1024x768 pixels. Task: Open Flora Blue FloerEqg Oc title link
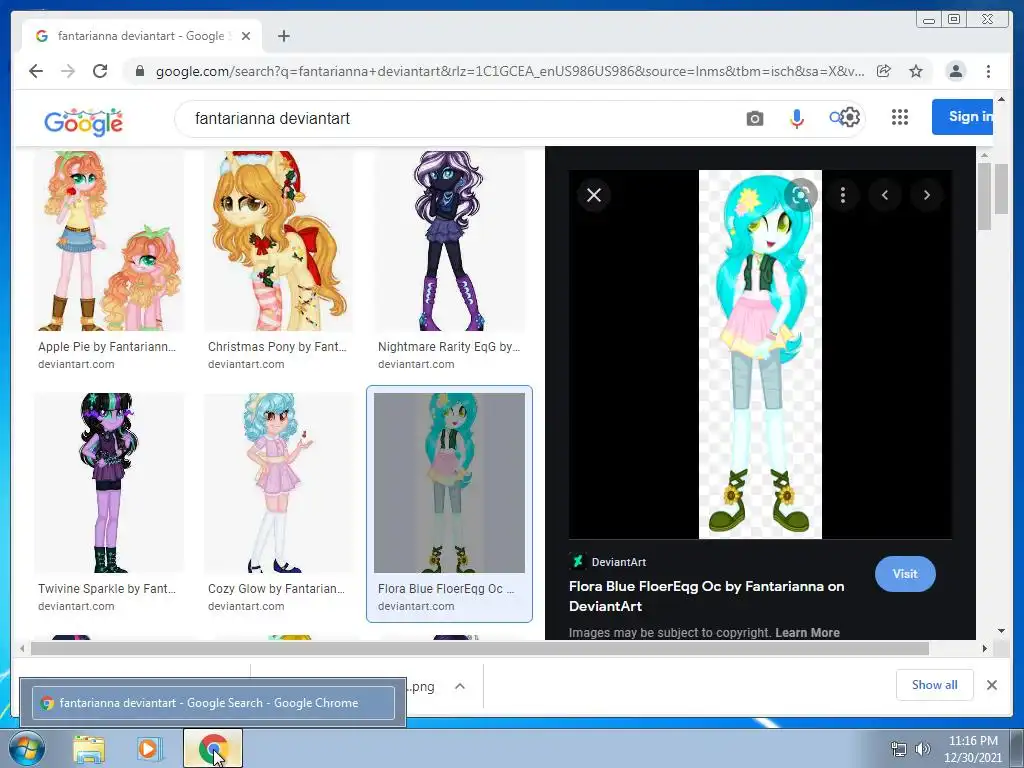706,596
